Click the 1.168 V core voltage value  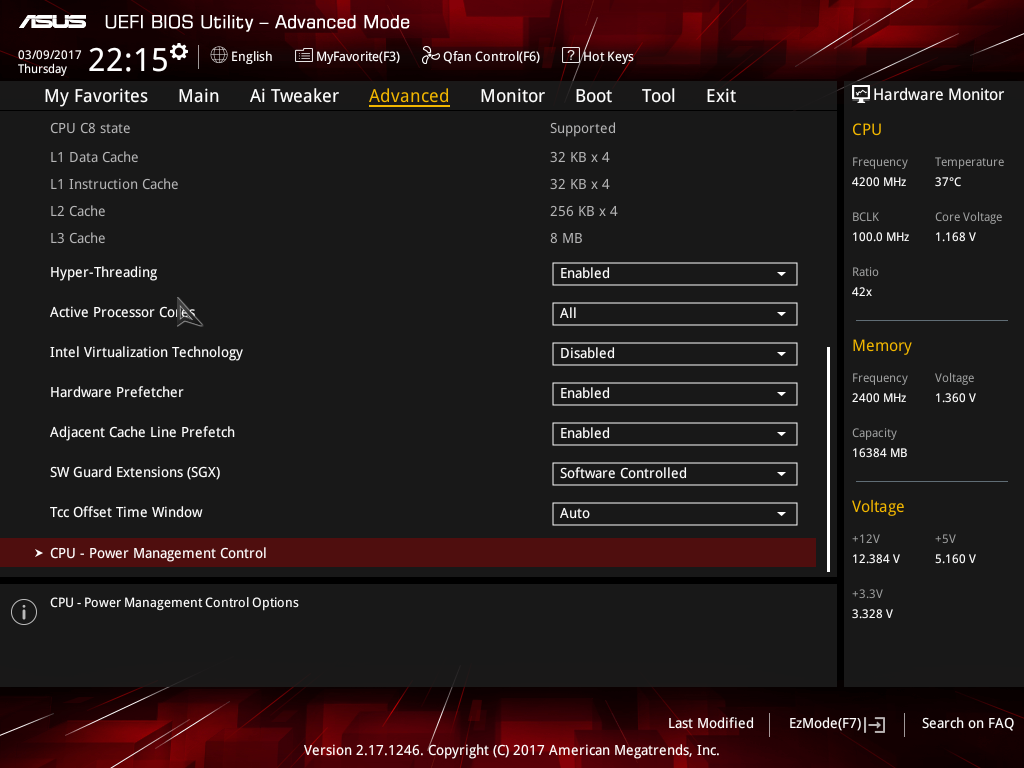click(955, 236)
